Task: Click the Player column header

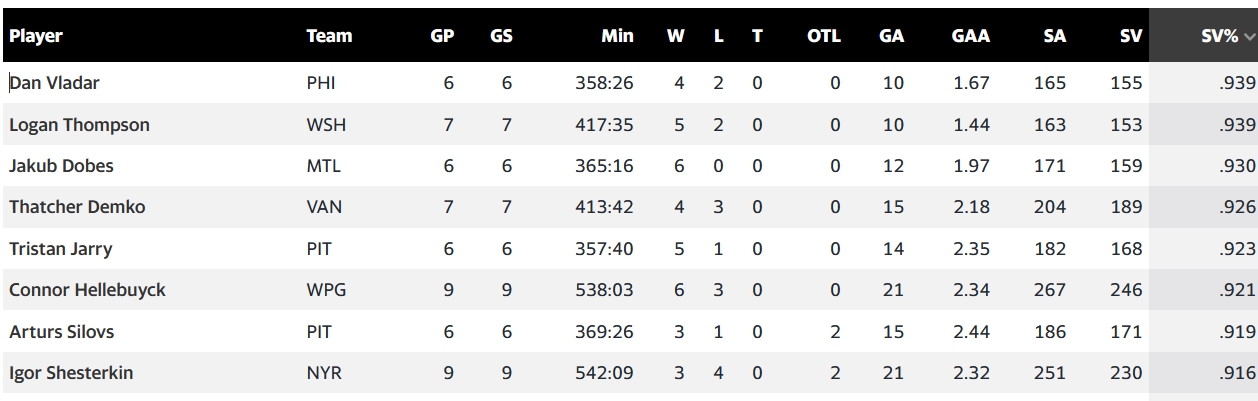Action: coord(36,36)
